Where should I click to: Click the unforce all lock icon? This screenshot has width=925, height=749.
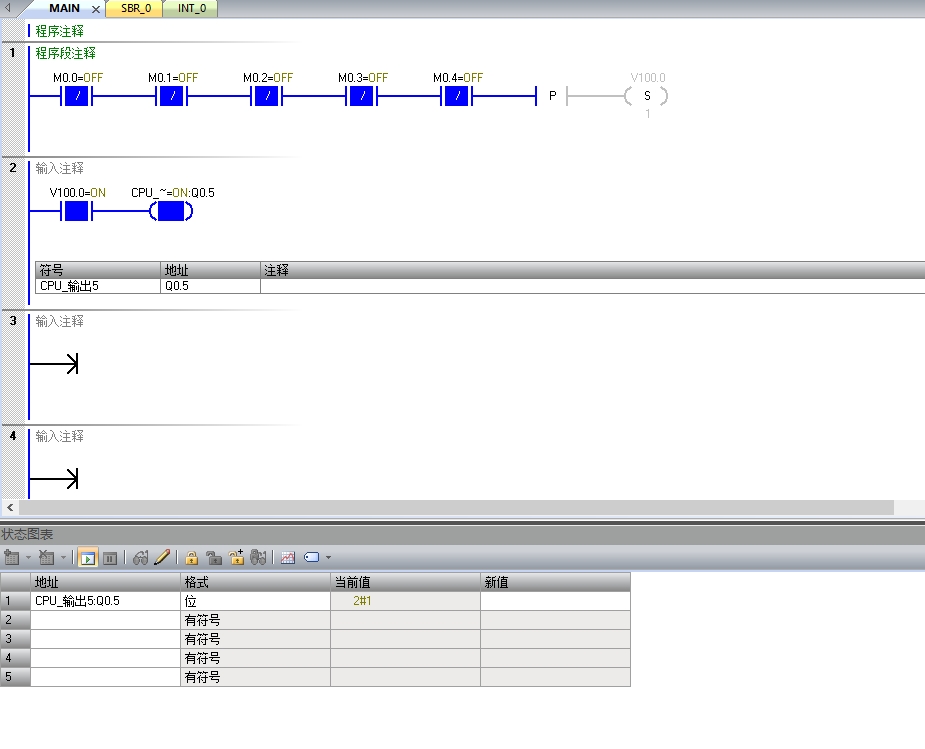237,558
